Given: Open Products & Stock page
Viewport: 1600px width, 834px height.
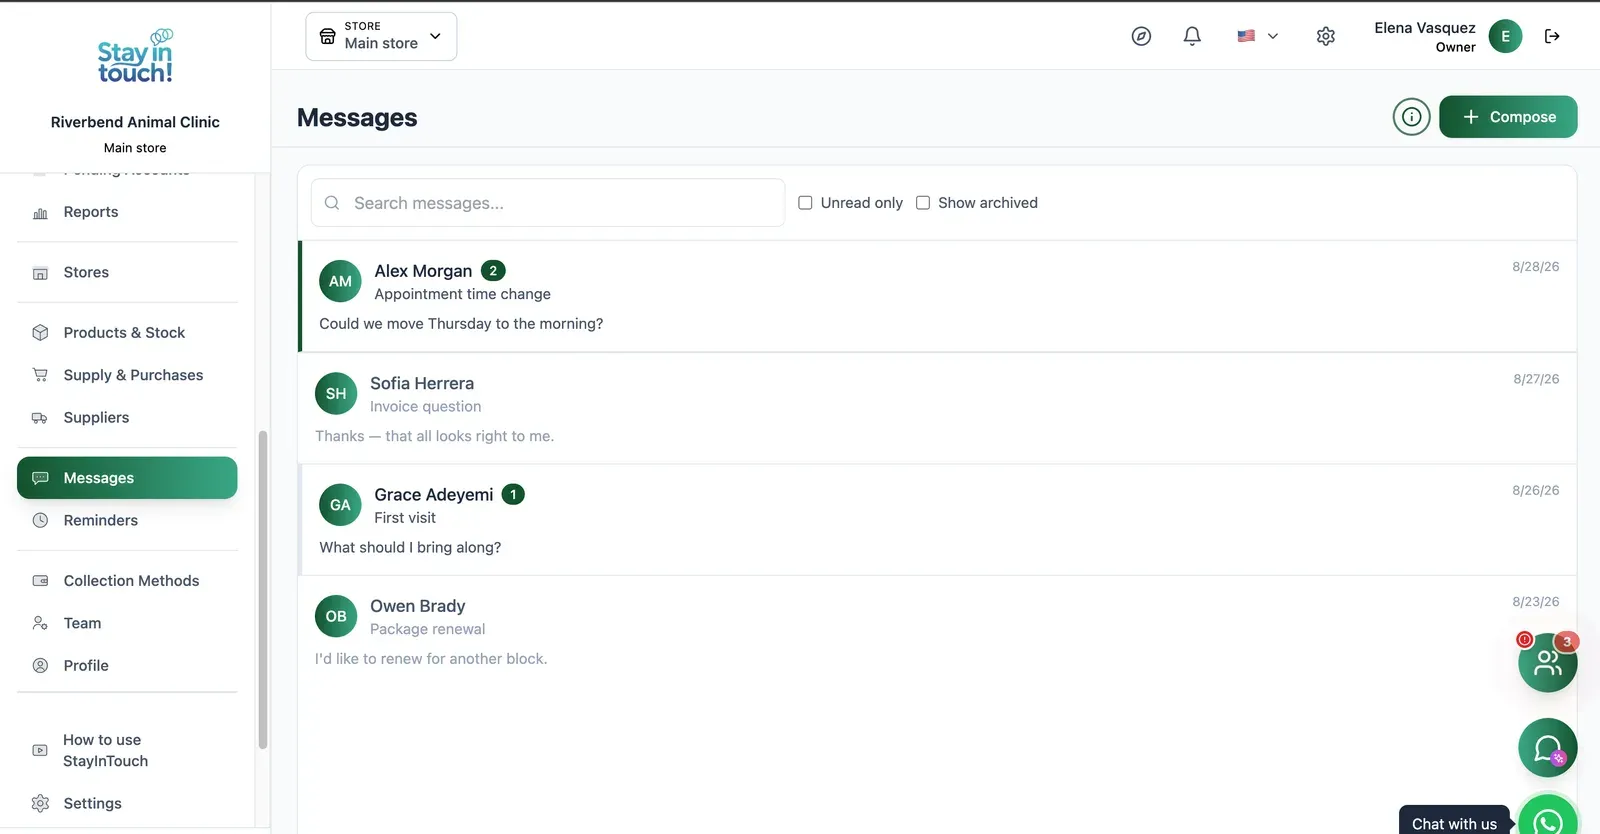Looking at the screenshot, I should click(x=127, y=333).
